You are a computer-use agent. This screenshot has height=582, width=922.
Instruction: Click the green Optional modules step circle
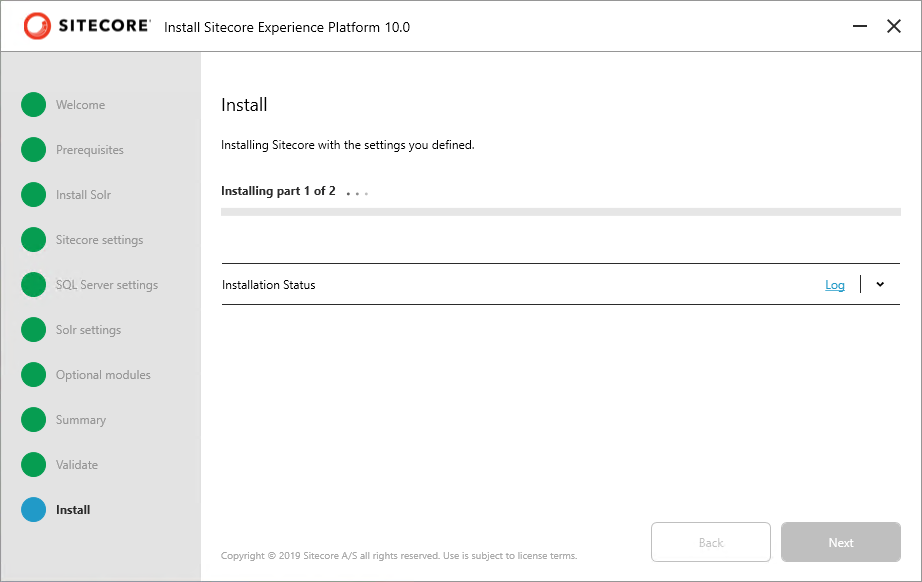[x=34, y=374]
